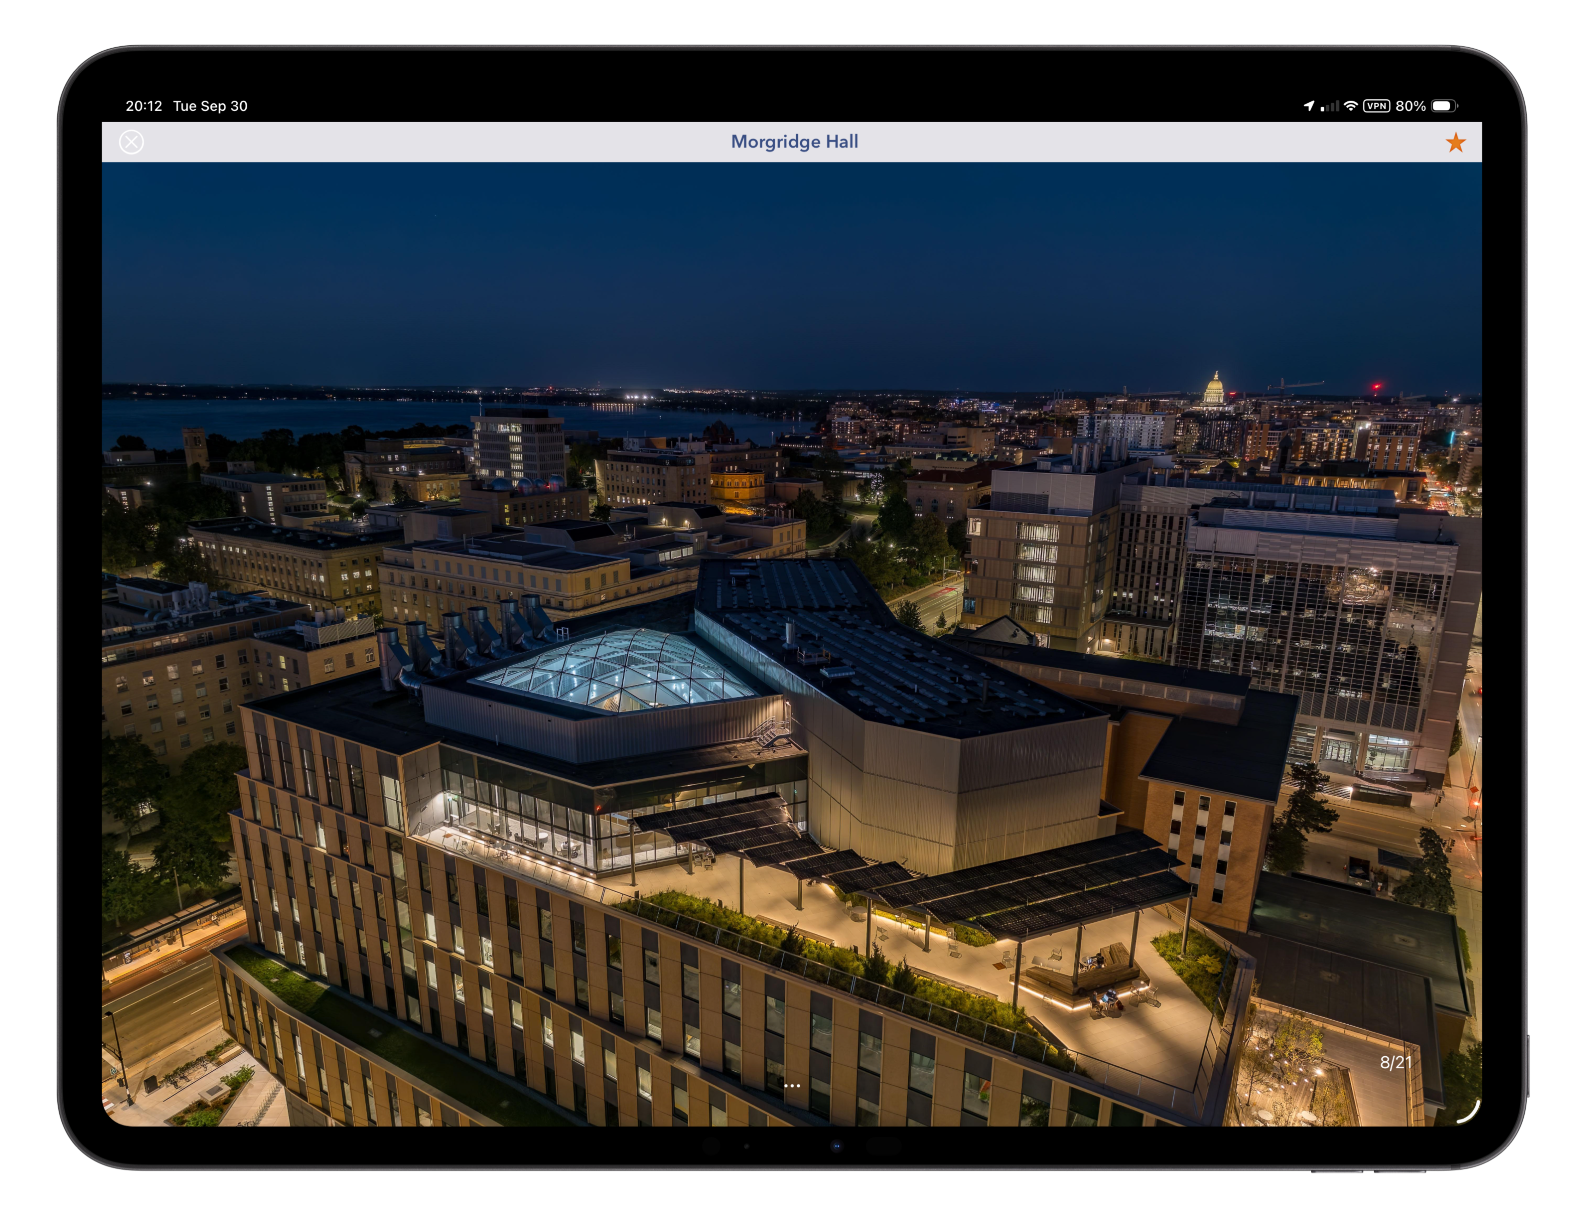
Task: Tap the Tue Sep 30 date
Action: [x=210, y=106]
